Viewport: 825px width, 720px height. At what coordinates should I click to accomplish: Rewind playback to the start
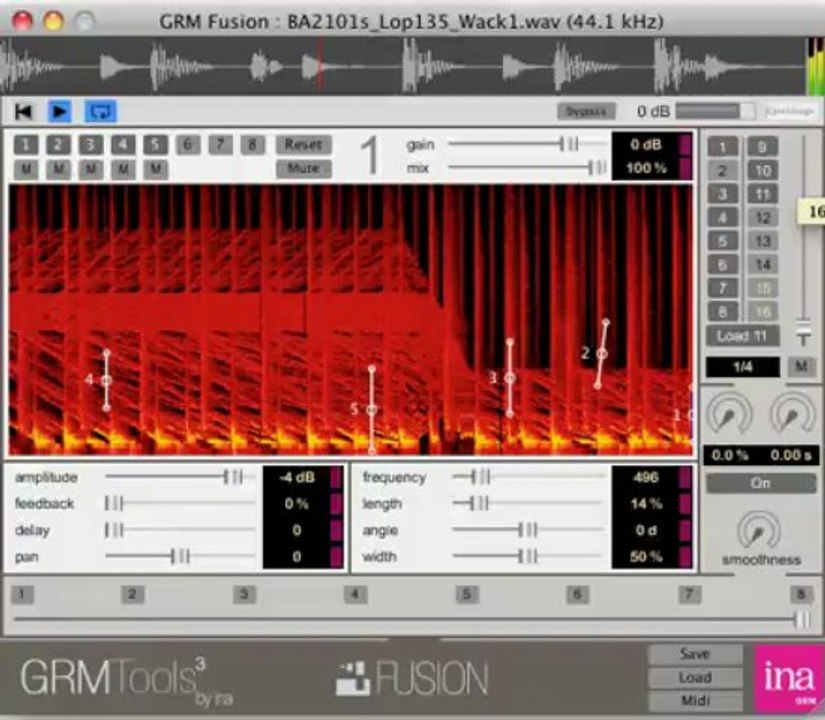24,112
